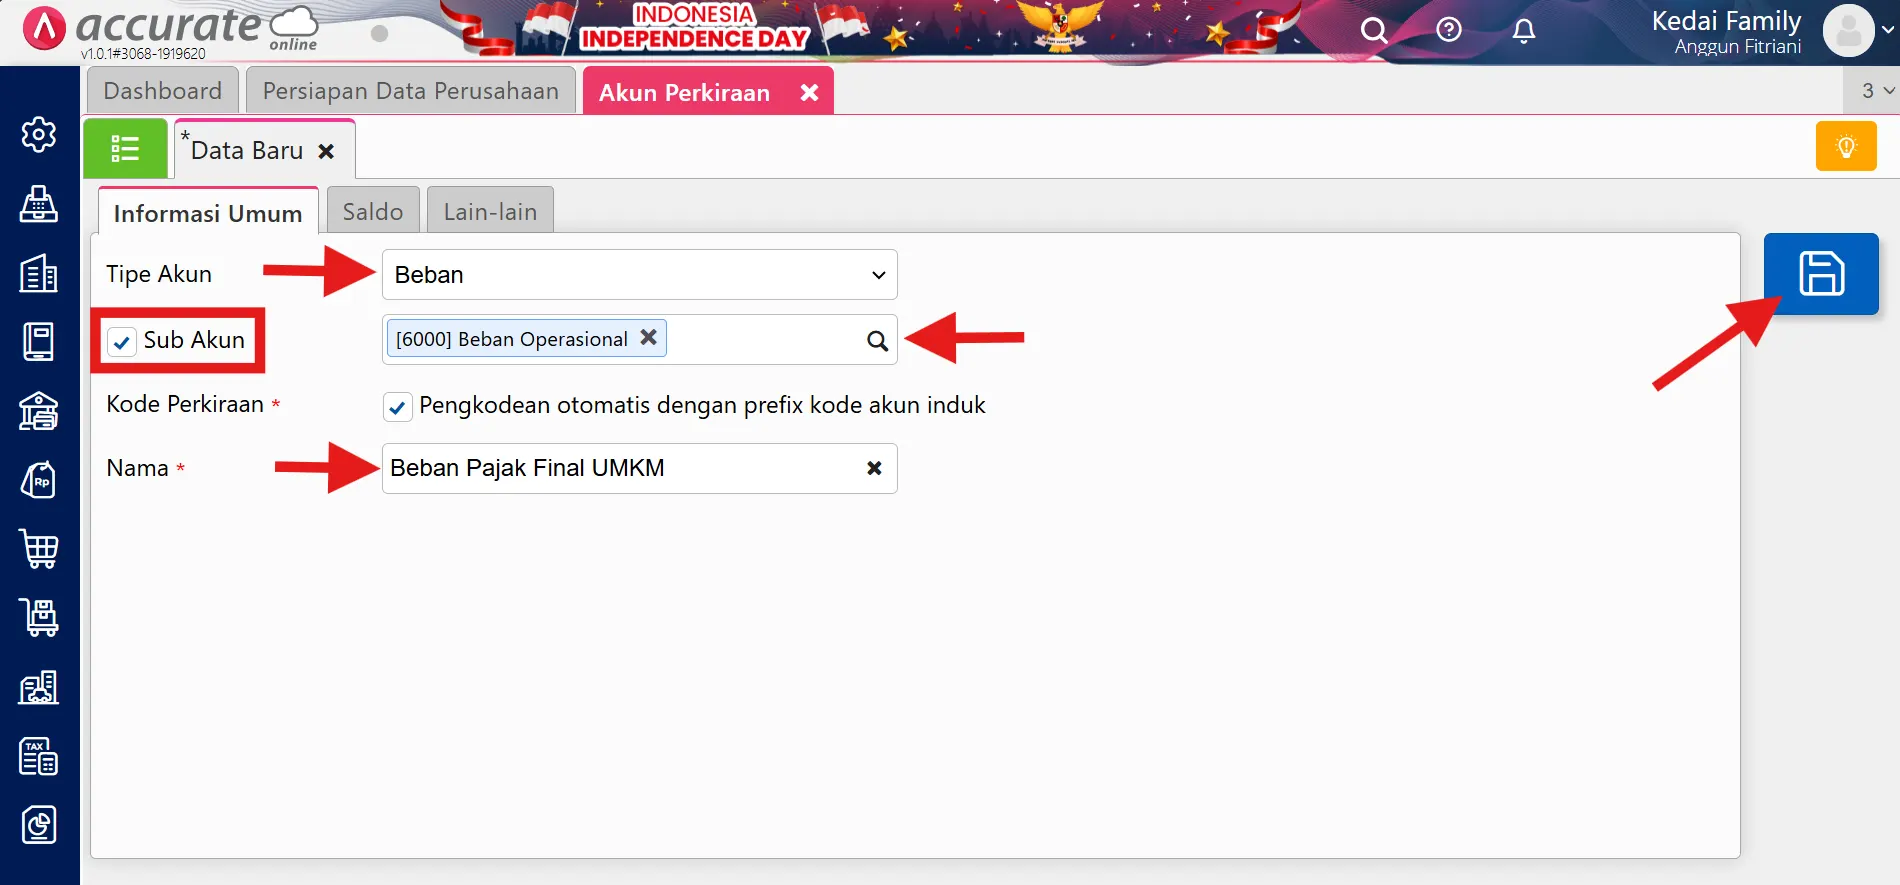Screen dimensions: 1900x885
Task: Open the settings gear in sidebar
Action: tap(39, 134)
